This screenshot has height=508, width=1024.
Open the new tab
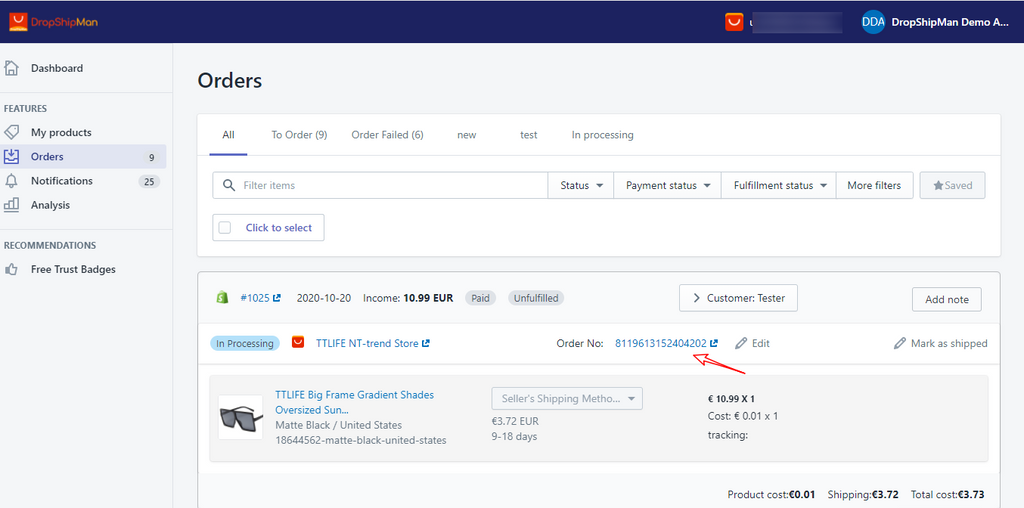466,135
